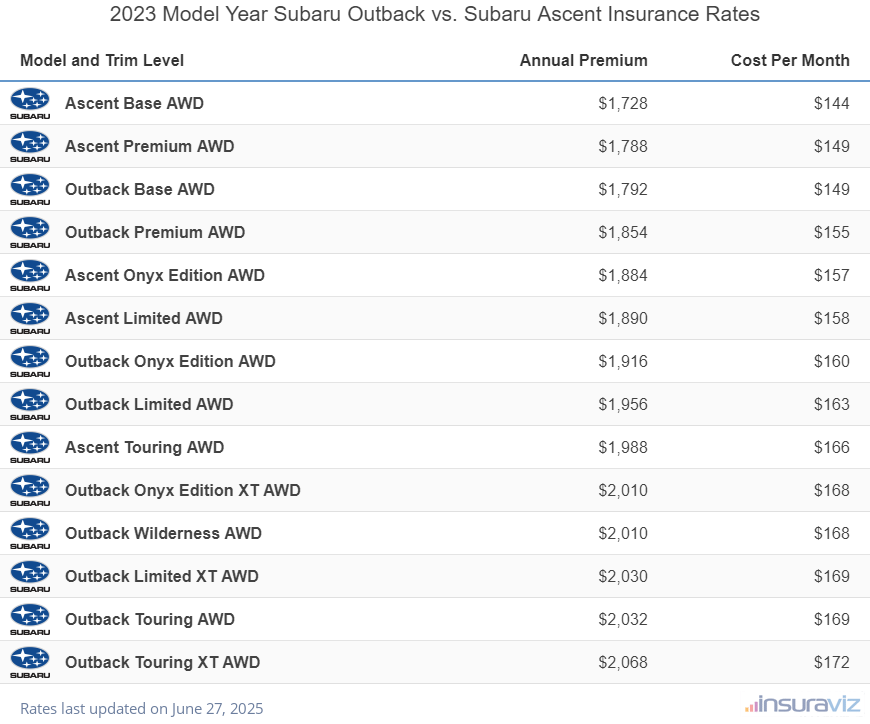Click the Subaru logo beside Outback Limited XT AWD
Screen dimensions: 870x724
tap(30, 576)
